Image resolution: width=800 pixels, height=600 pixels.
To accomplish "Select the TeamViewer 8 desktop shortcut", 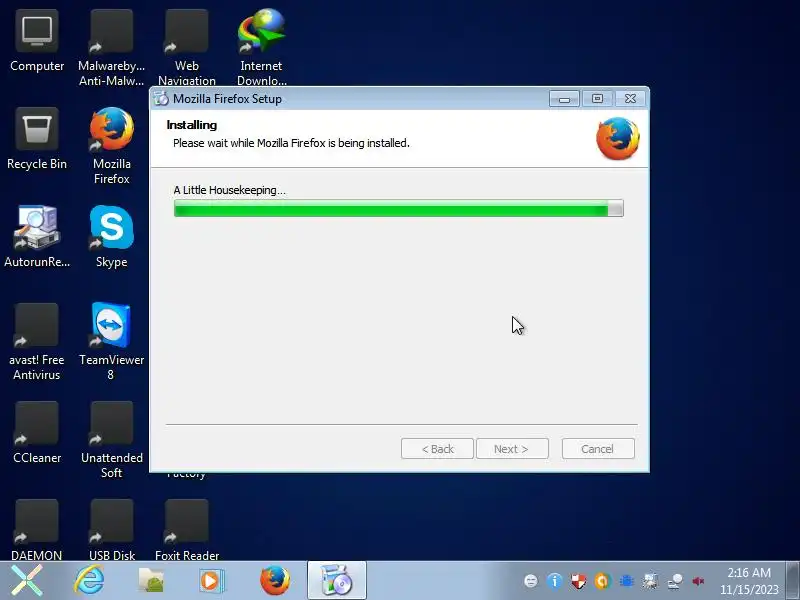I will [x=111, y=342].
